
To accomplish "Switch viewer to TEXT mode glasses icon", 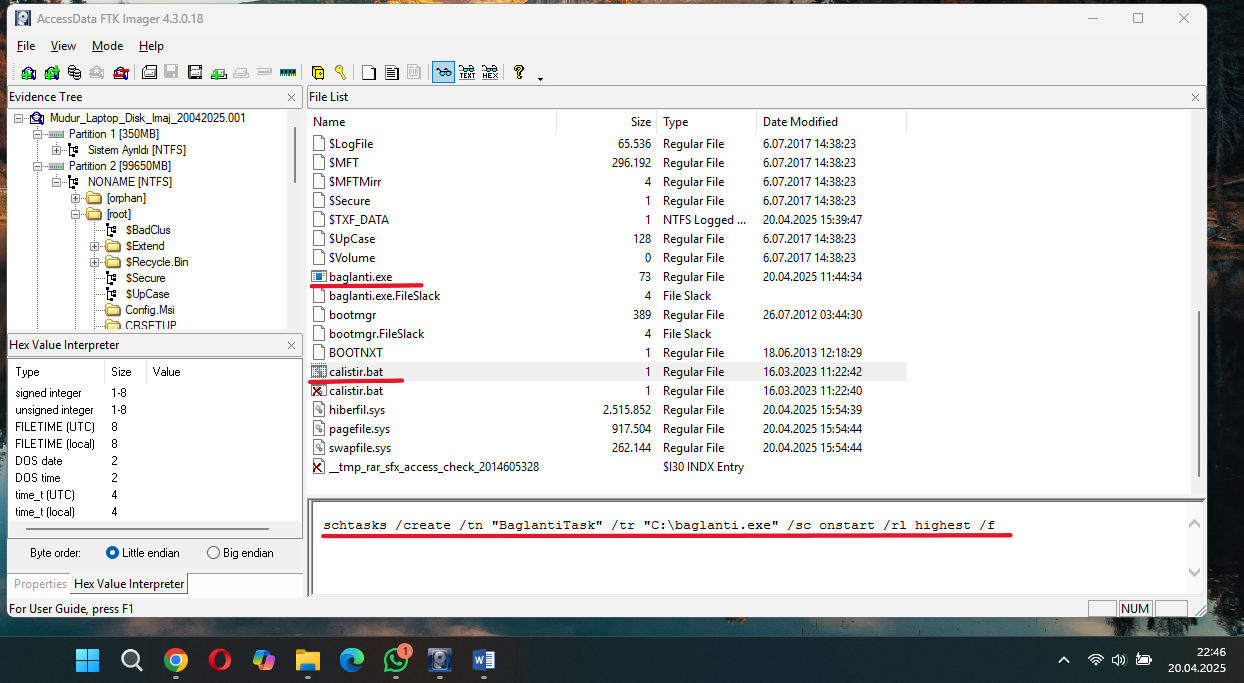I will click(x=467, y=72).
